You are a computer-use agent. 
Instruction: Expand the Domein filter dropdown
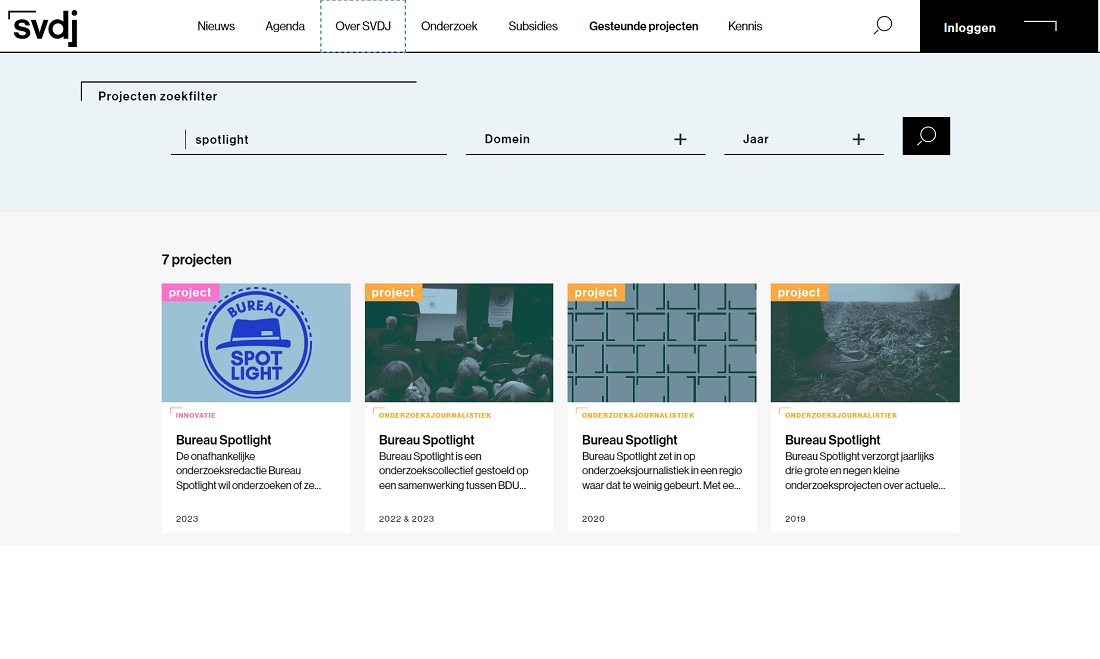(x=585, y=139)
